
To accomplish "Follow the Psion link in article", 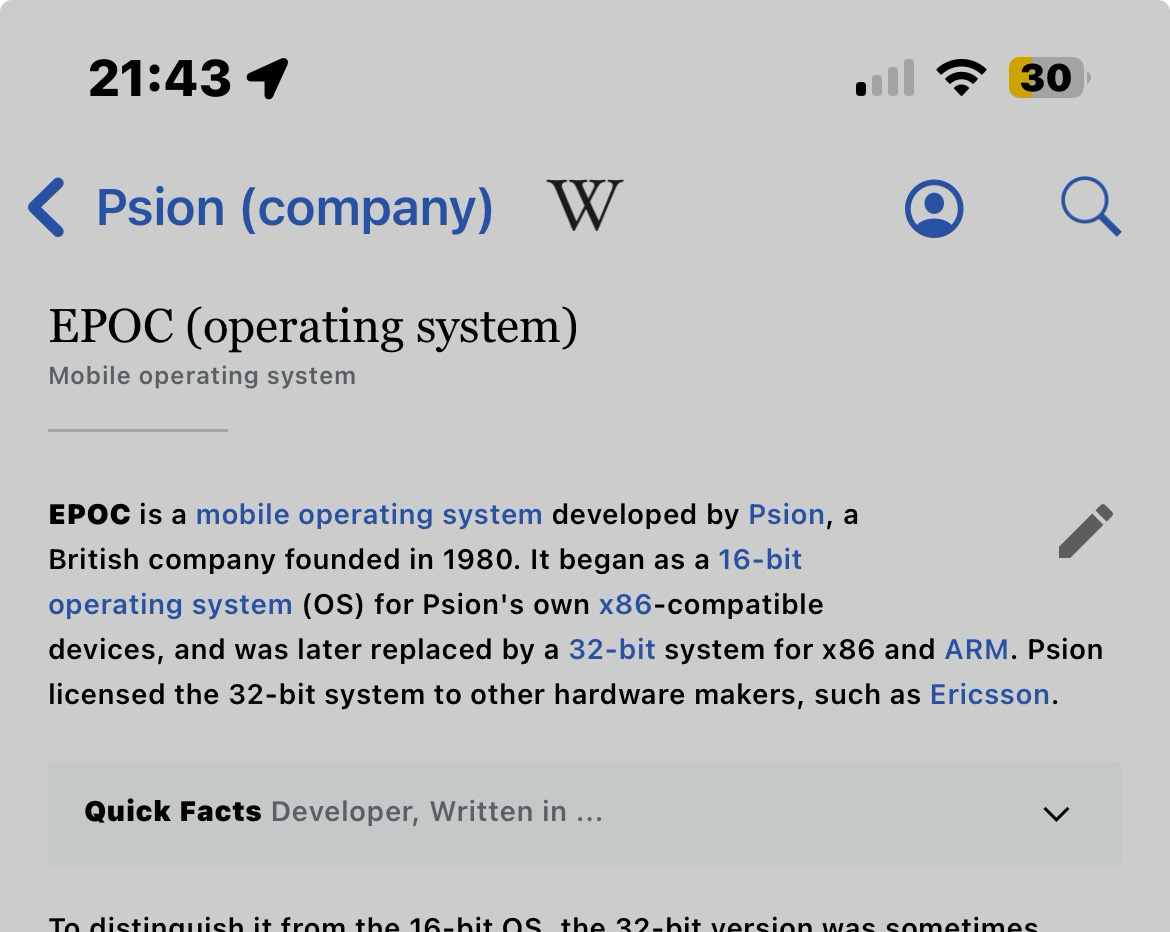I will (786, 514).
